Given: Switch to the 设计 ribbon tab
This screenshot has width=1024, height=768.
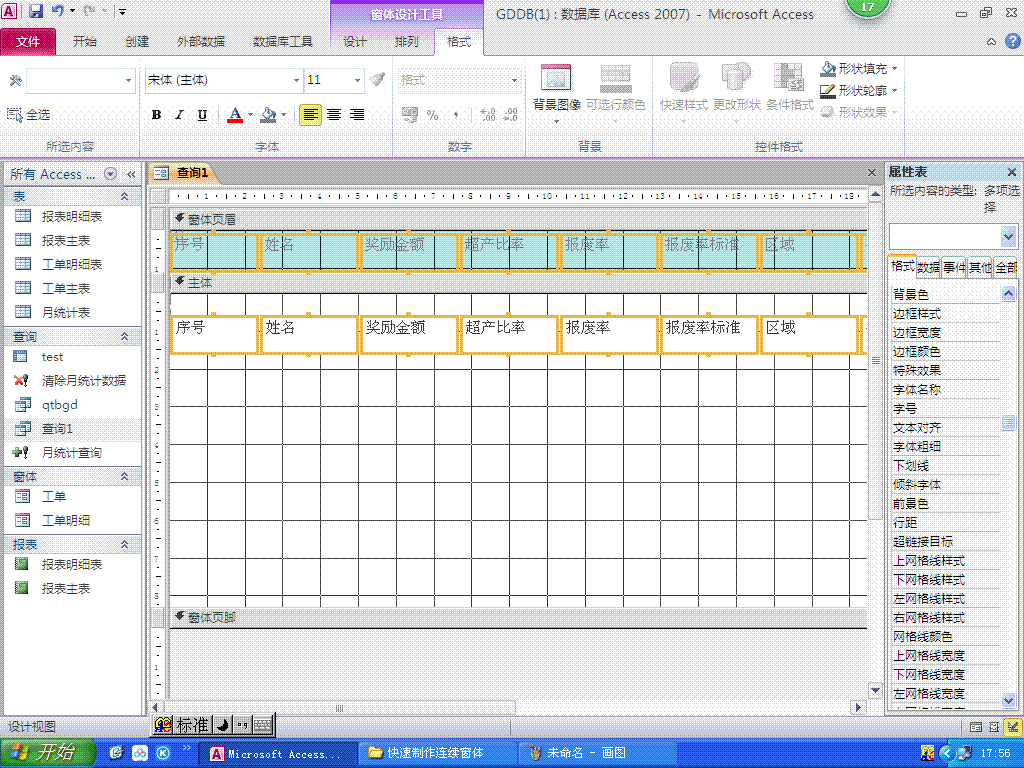Looking at the screenshot, I should coord(355,42).
